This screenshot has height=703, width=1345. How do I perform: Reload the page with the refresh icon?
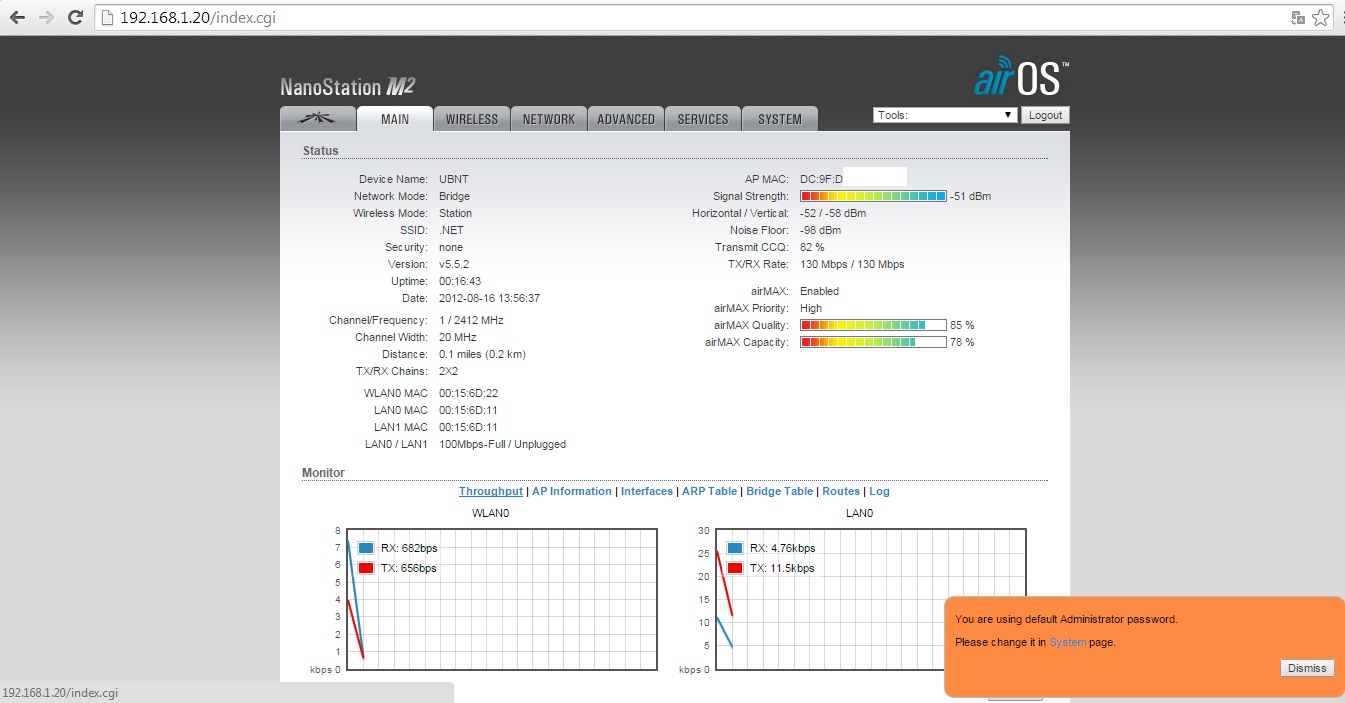75,17
